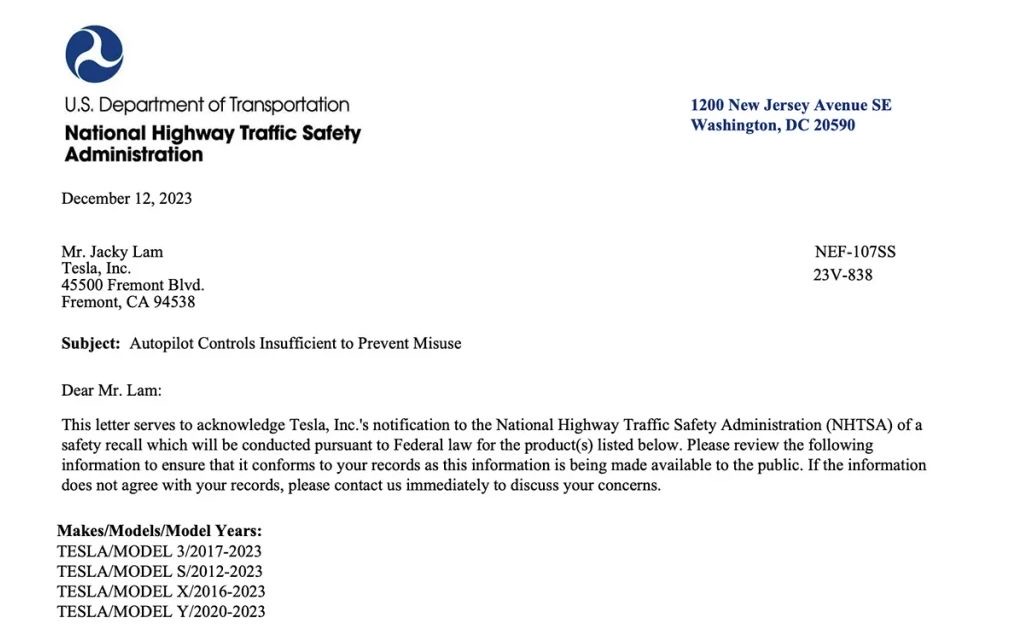Image resolution: width=1016 pixels, height=634 pixels.
Task: Click Washington, DC 20590 address line
Action: pyautogui.click(x=772, y=125)
